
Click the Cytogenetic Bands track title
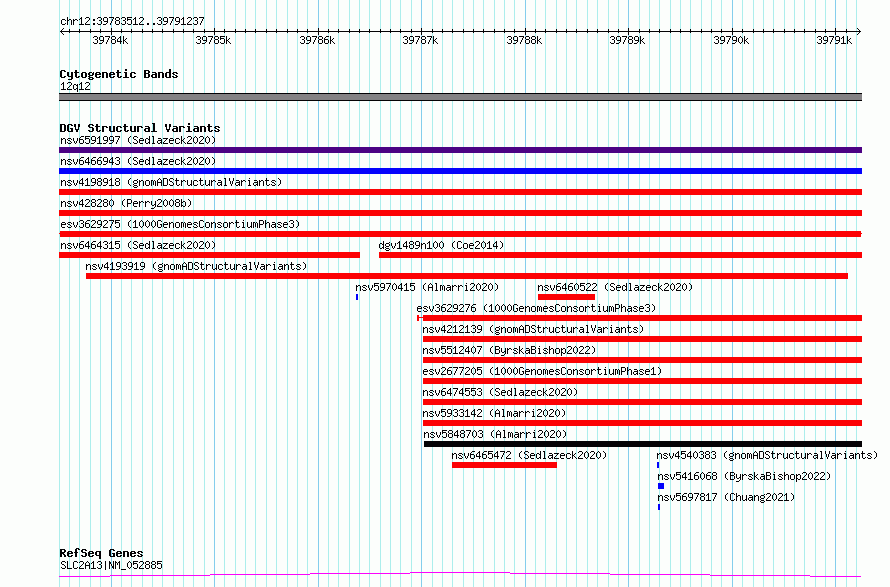tap(119, 74)
